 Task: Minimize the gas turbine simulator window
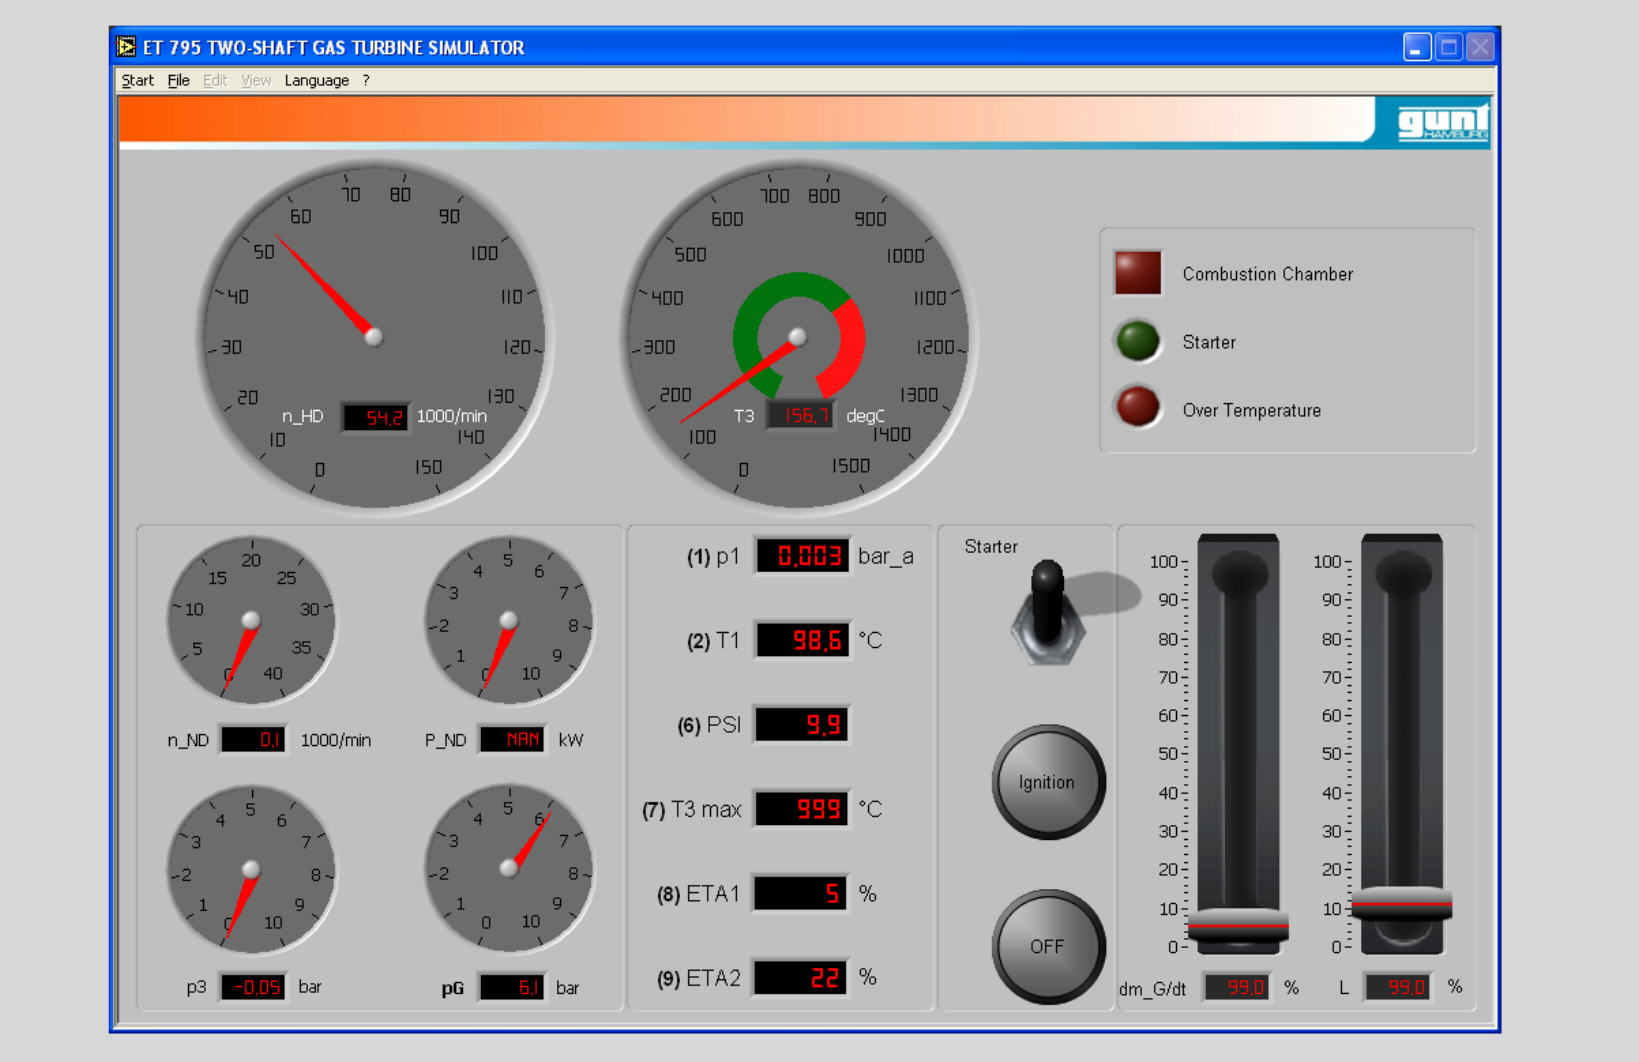coord(1417,47)
